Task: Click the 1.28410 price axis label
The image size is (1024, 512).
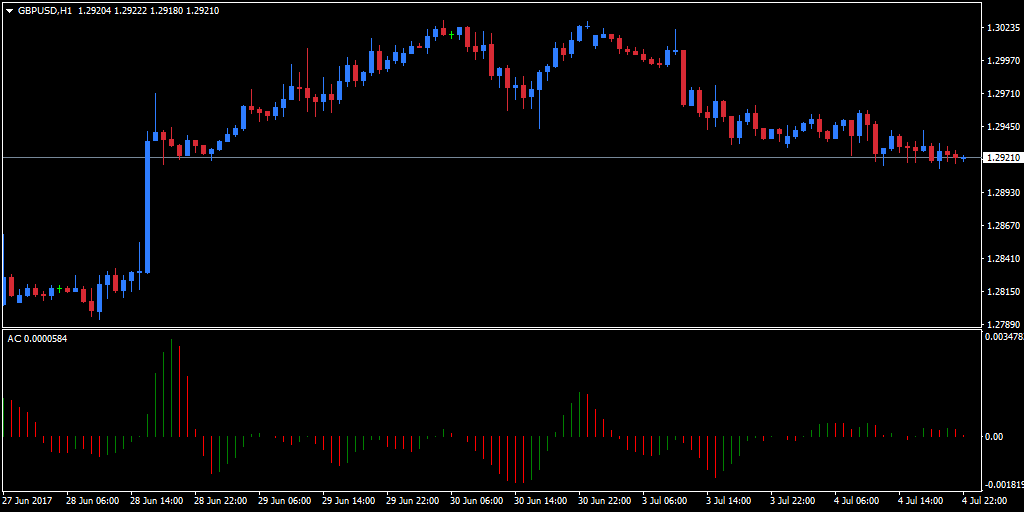Action: (1002, 259)
